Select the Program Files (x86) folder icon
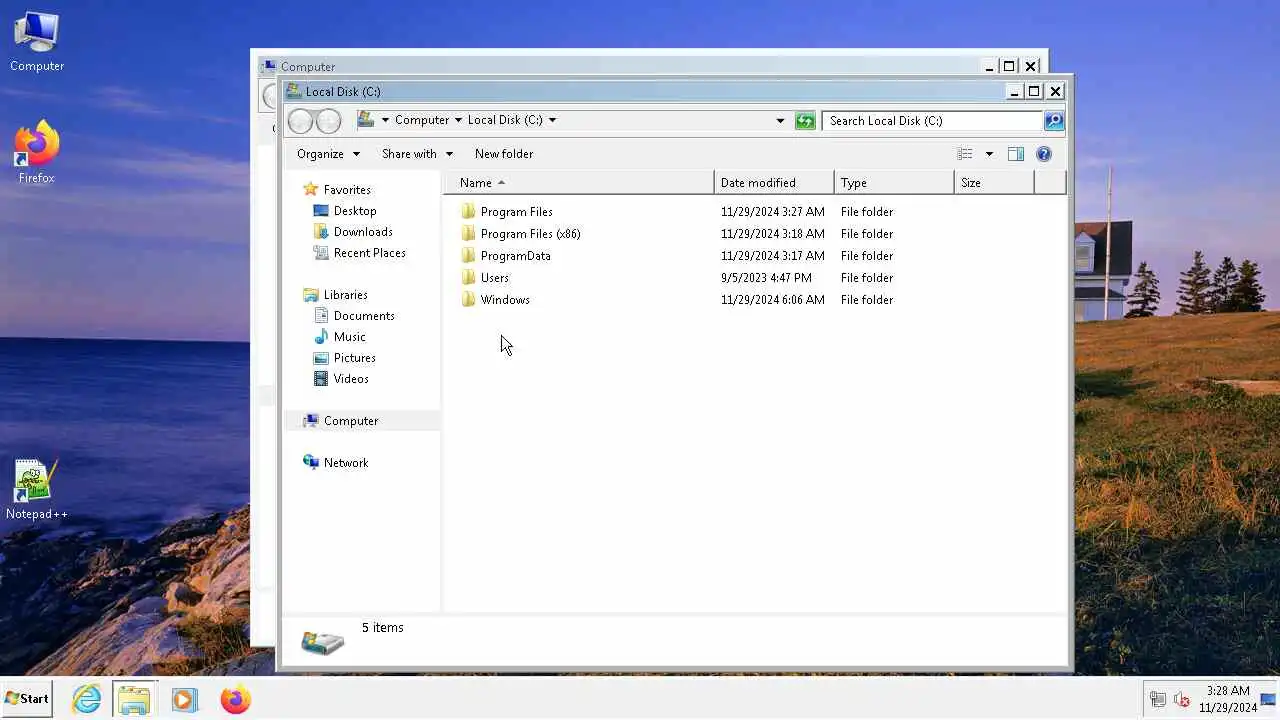1280x720 pixels. 468,233
